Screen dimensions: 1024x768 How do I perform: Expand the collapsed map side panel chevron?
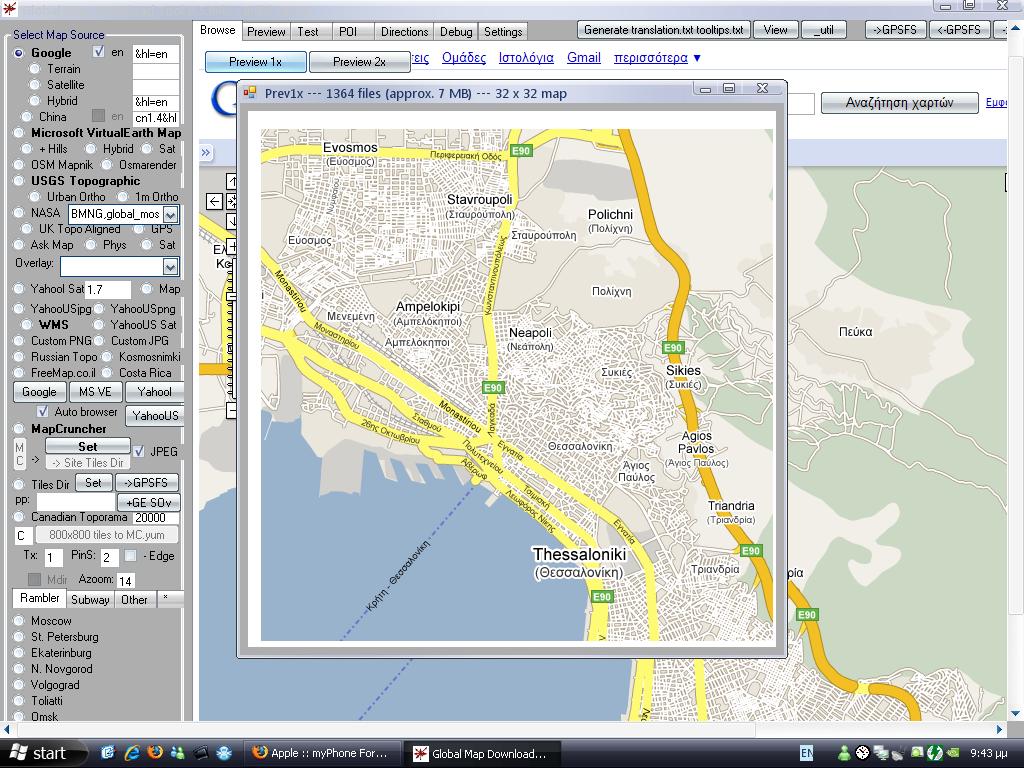tap(206, 153)
